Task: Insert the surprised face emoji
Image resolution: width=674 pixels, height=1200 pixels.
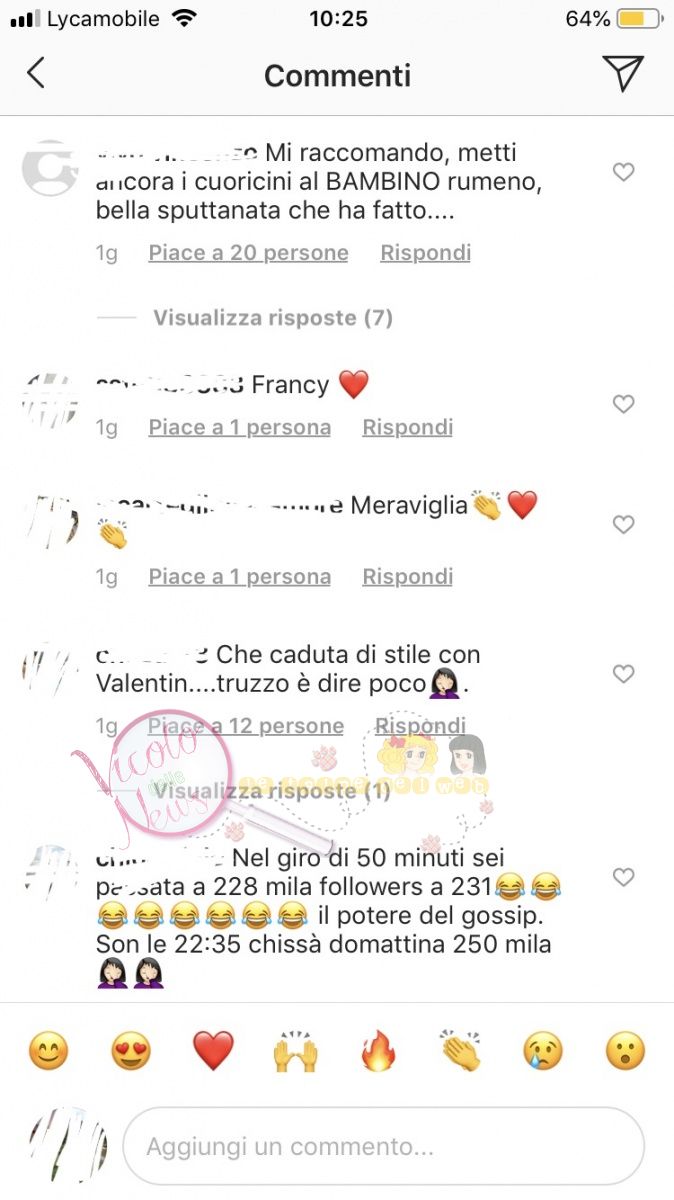Action: [626, 1052]
